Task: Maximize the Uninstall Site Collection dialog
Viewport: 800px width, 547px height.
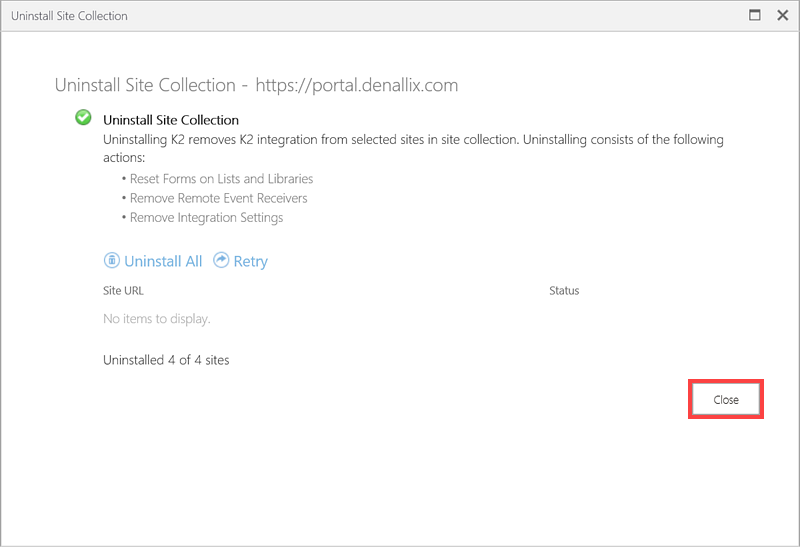Action: 755,15
